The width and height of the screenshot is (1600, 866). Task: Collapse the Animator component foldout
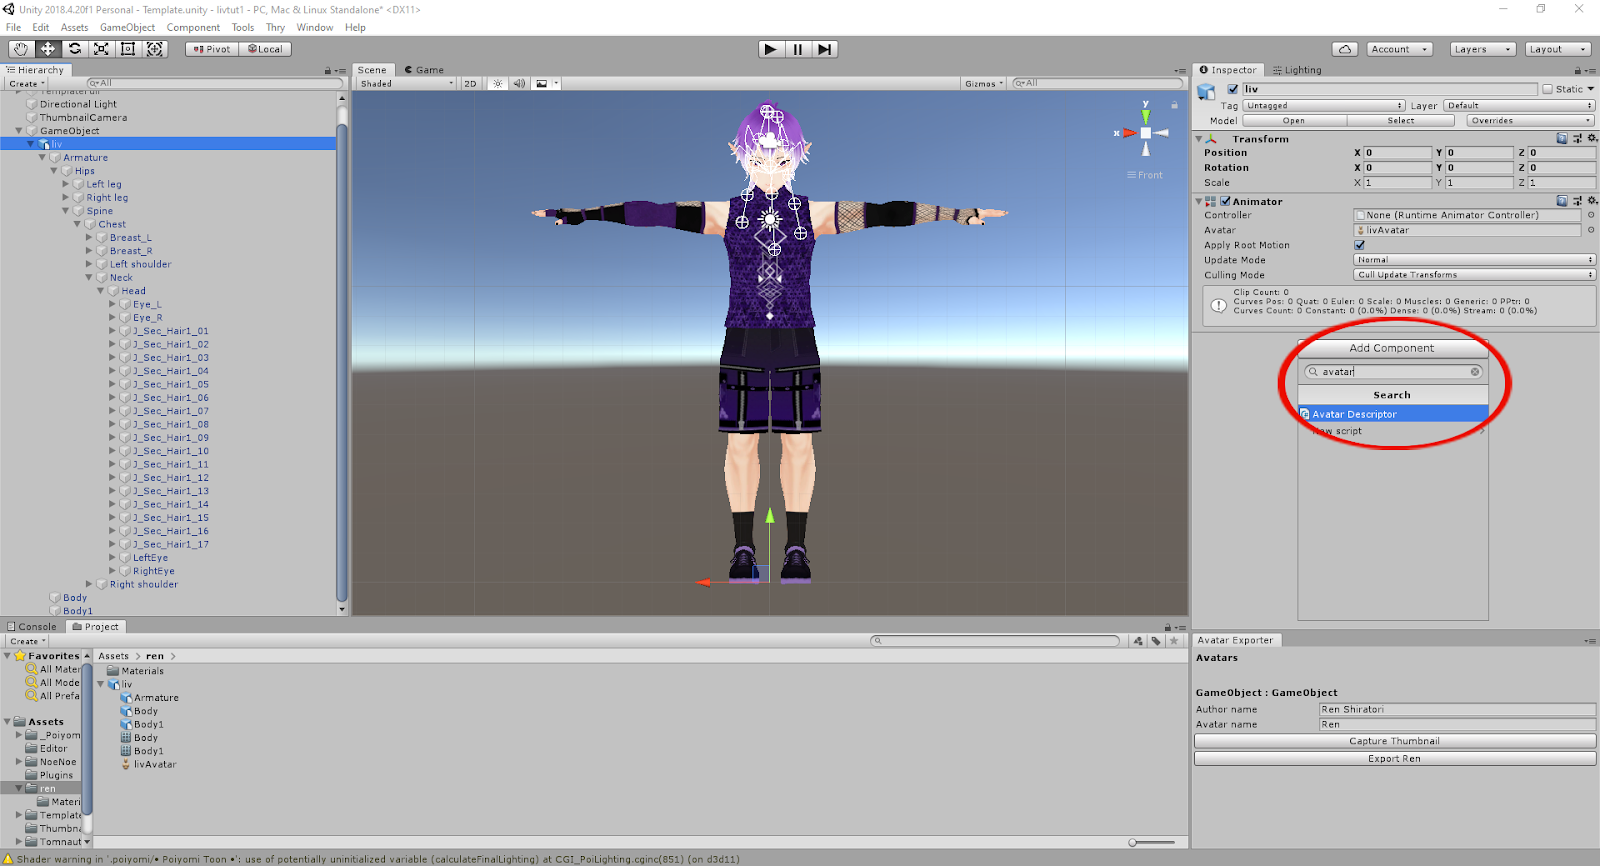pos(1199,201)
